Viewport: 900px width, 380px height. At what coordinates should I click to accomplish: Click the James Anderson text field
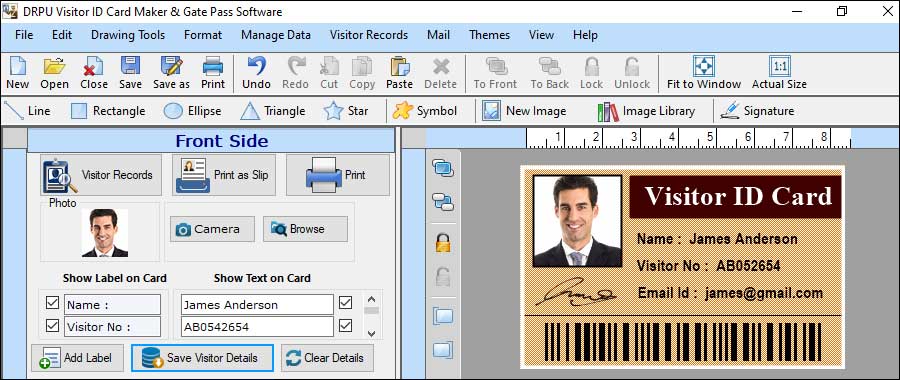pos(257,305)
